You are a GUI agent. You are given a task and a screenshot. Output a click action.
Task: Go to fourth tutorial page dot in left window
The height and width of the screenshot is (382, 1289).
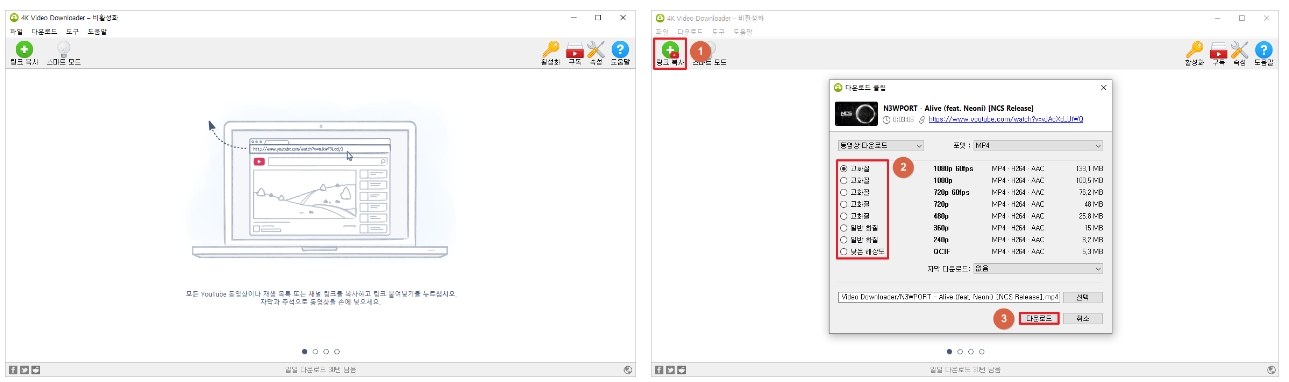[x=337, y=352]
